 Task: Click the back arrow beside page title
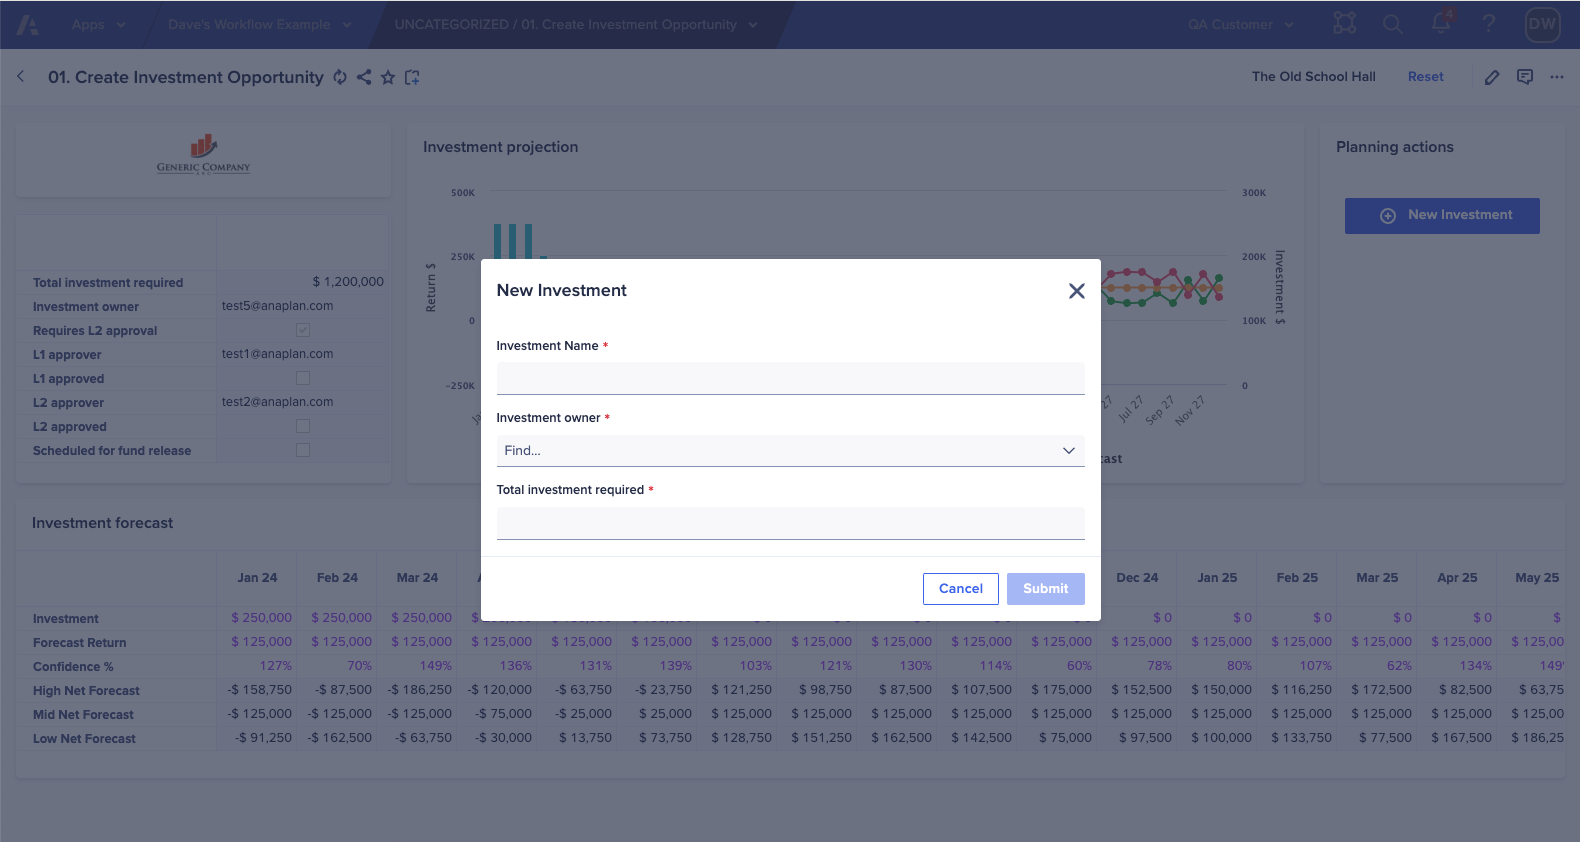coord(21,76)
